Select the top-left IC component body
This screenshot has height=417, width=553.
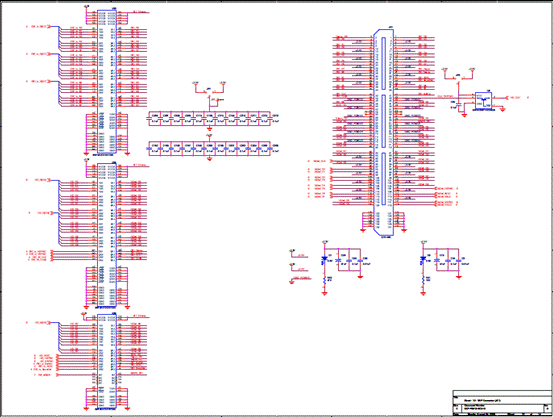click(107, 82)
